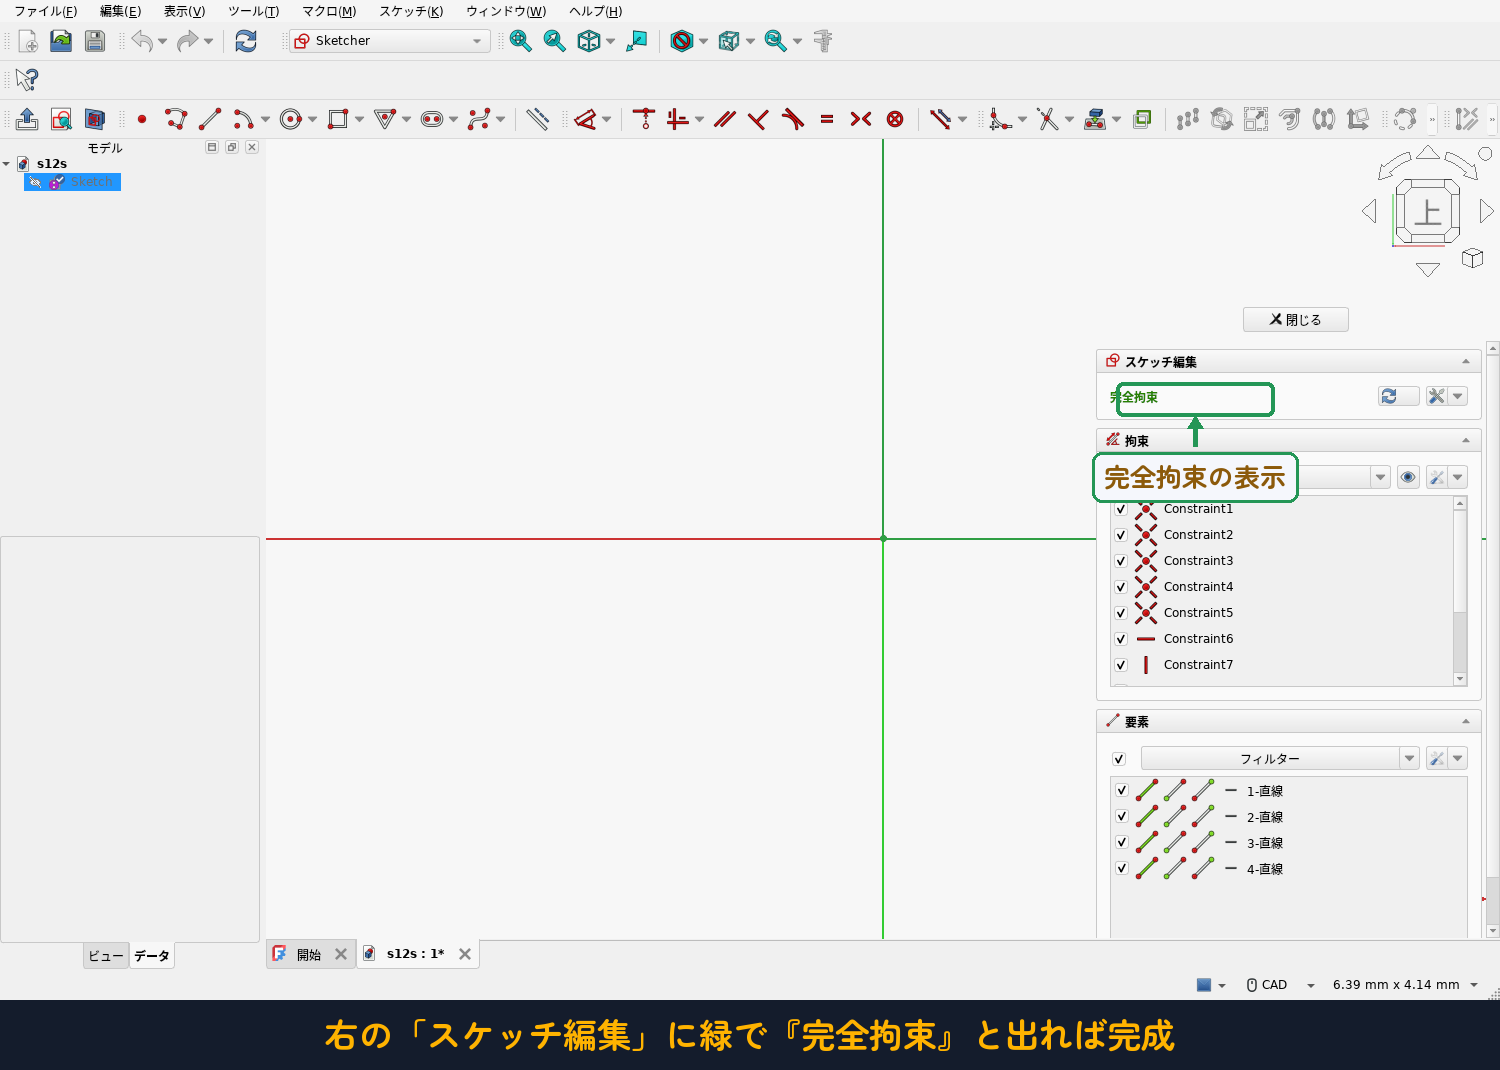Toggle the 3-直線 element checkbox
The height and width of the screenshot is (1070, 1500).
pyautogui.click(x=1122, y=842)
